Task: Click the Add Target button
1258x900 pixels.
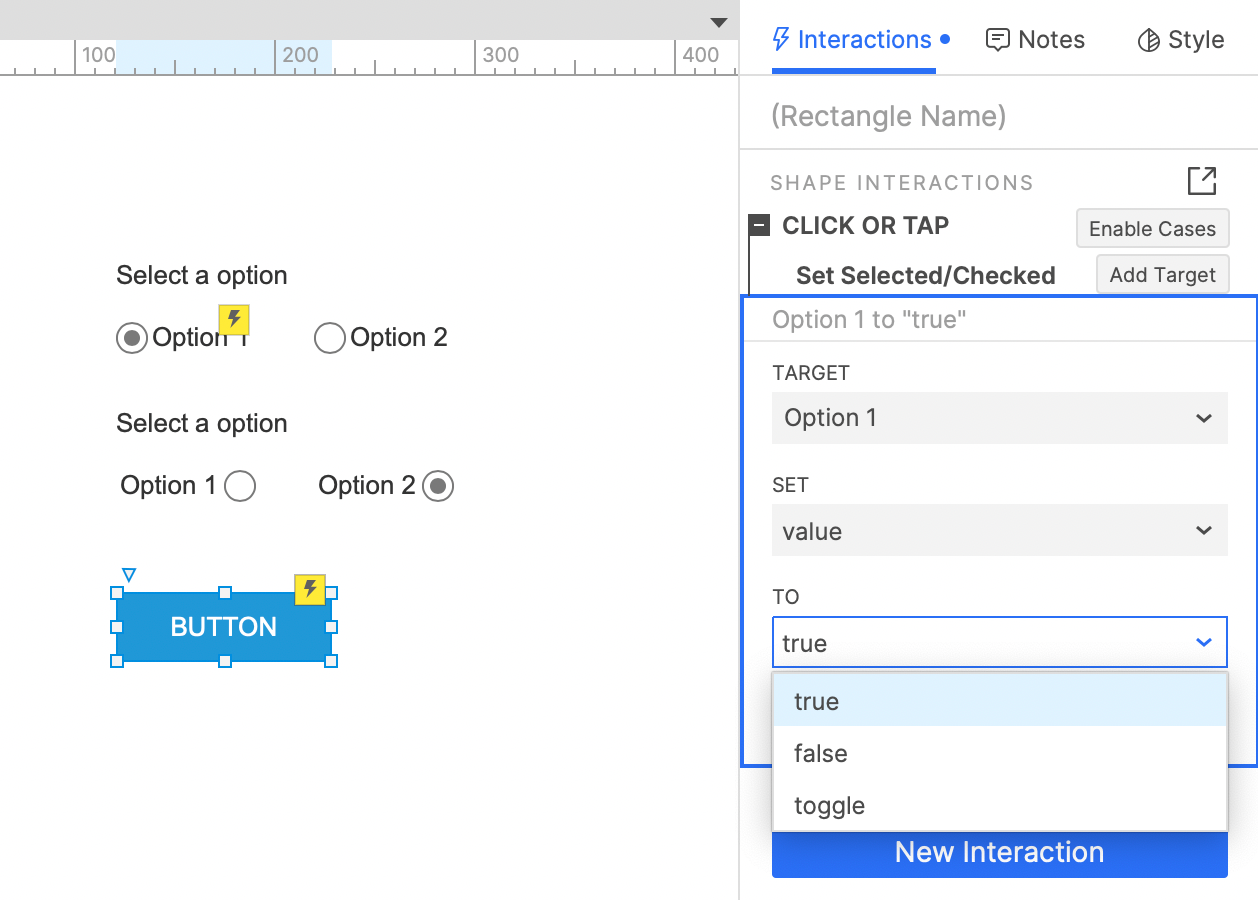Action: coord(1162,275)
